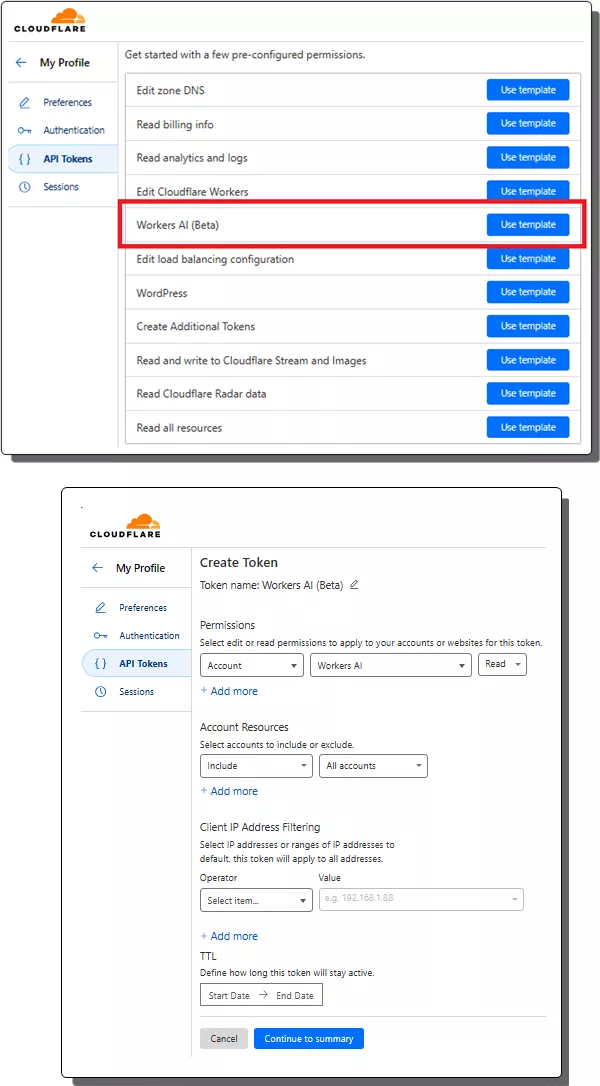Use the Edit zone DNS template
Screen dimensions: 600x1086
click(528, 90)
